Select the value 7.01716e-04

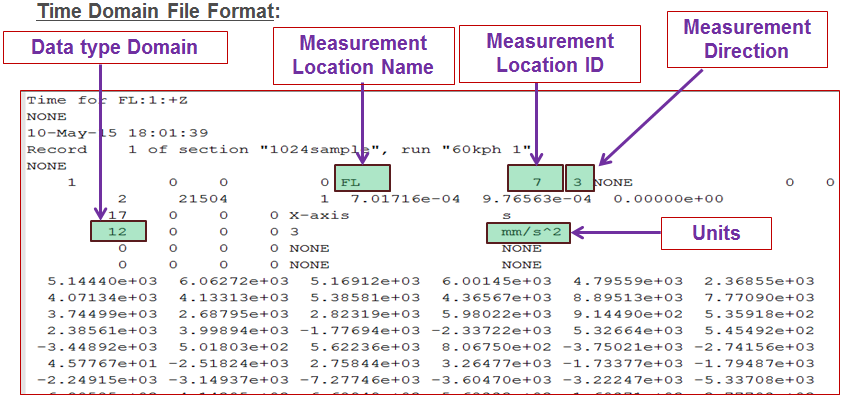[405, 199]
